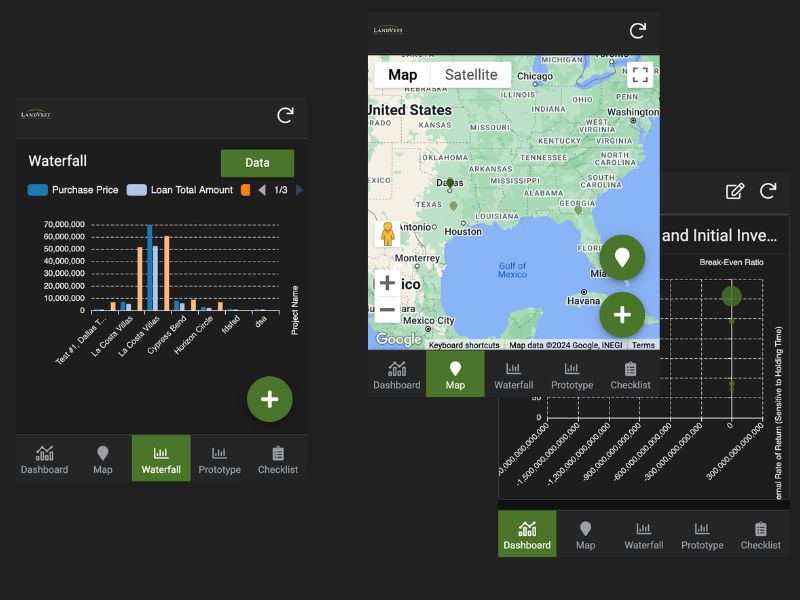Click the green Data button
This screenshot has height=600, width=800.
(257, 163)
